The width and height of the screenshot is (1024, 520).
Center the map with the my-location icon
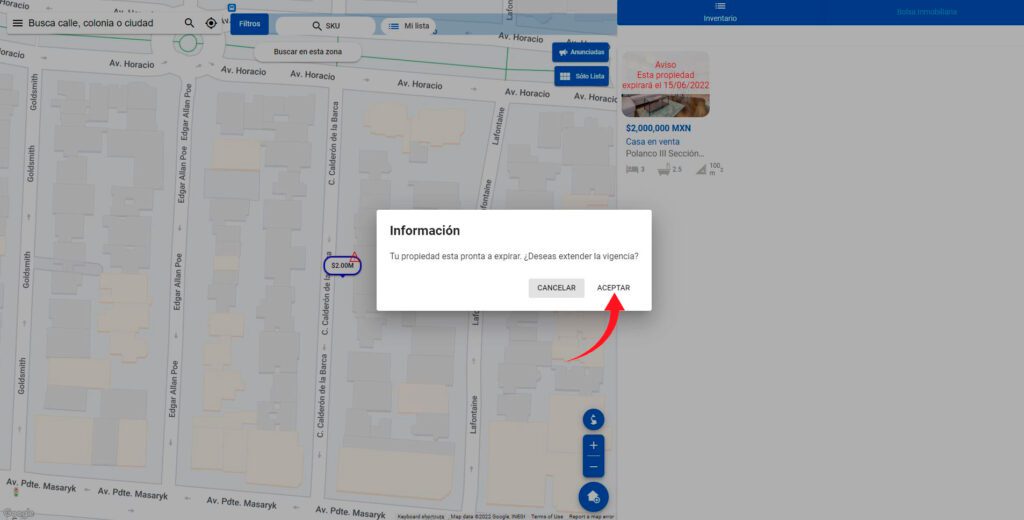211,23
